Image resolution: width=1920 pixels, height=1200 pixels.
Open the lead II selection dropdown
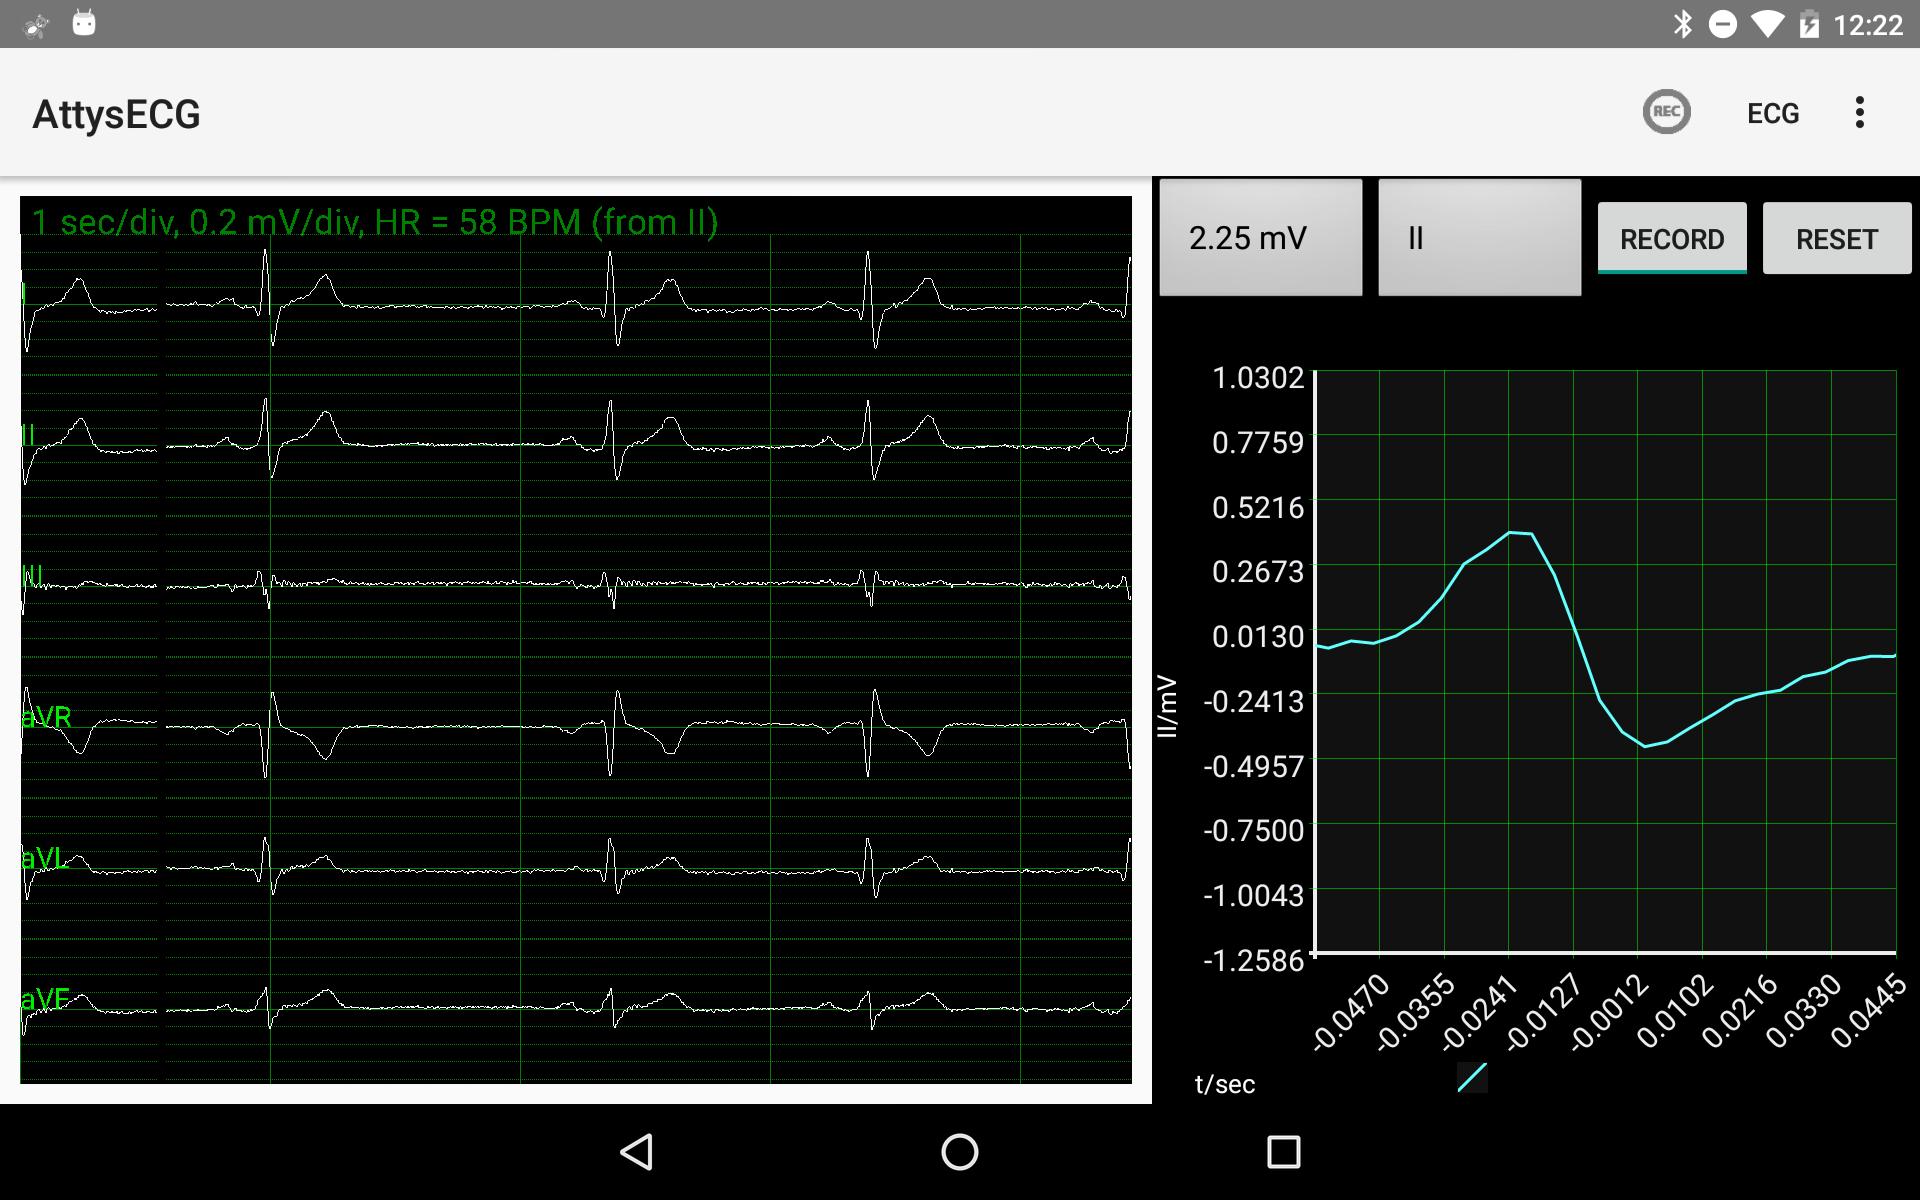point(1480,238)
